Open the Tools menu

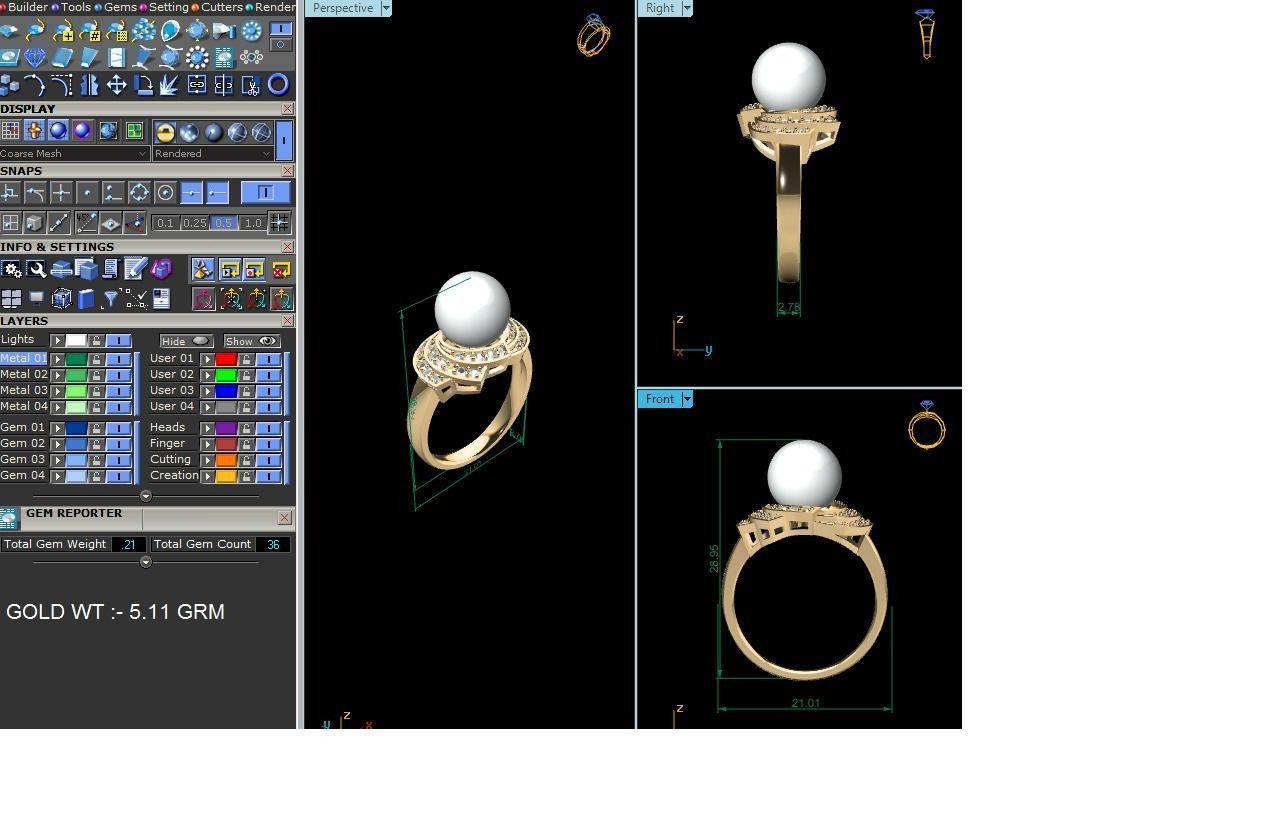pos(75,7)
